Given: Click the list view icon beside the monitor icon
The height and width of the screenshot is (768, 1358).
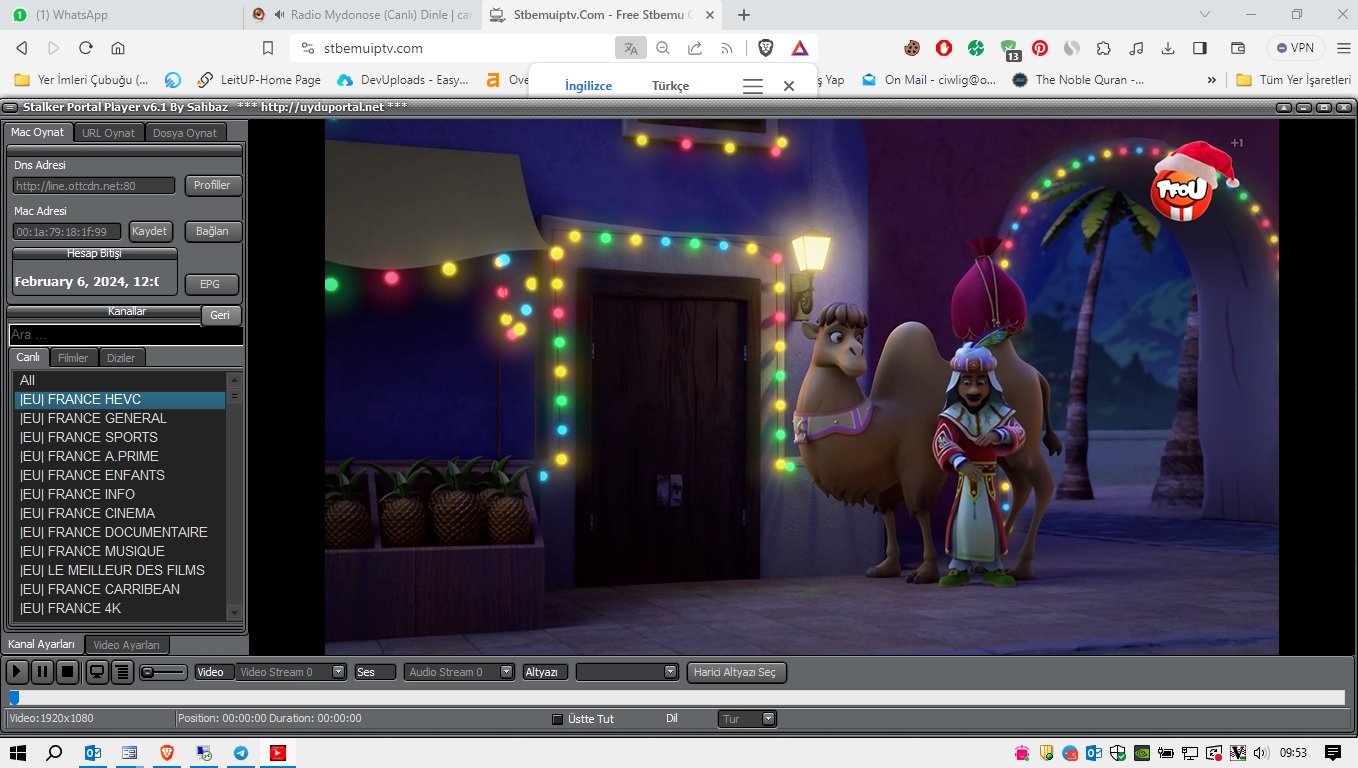Looking at the screenshot, I should pos(122,672).
